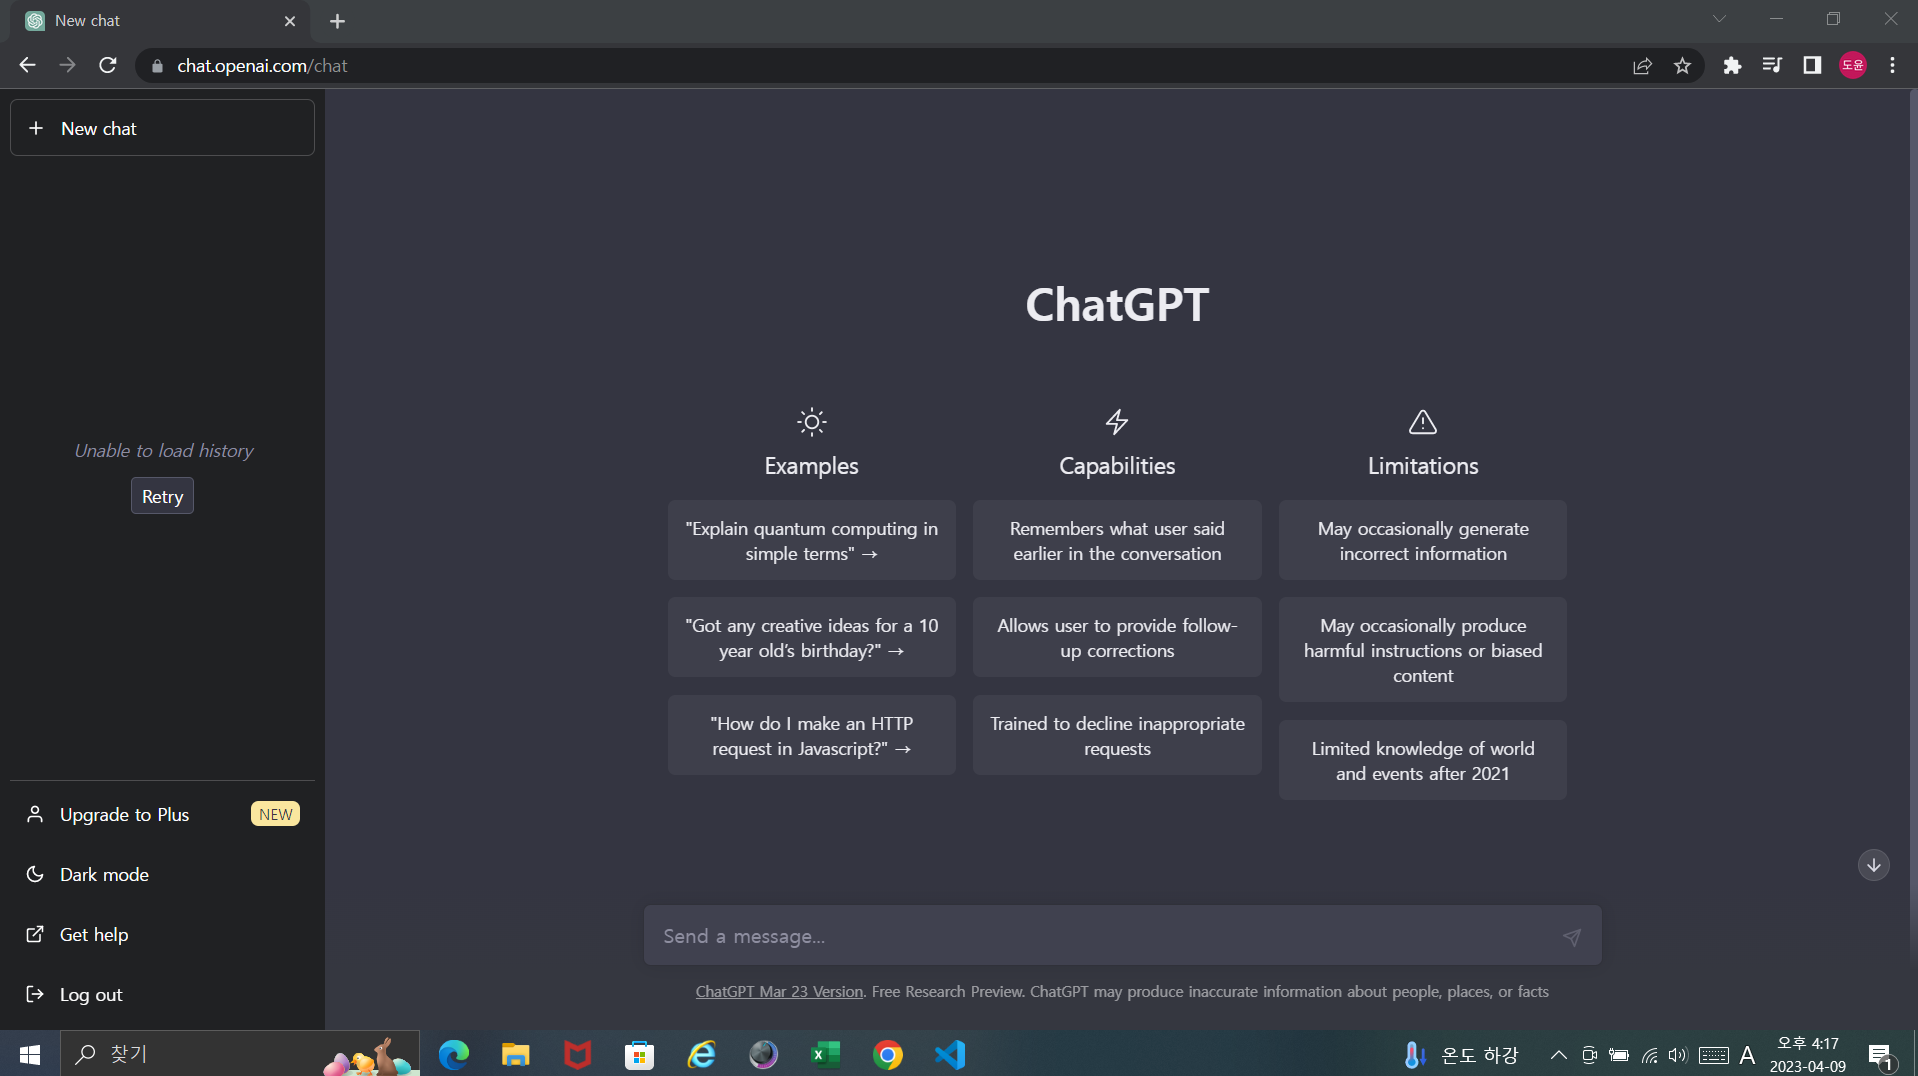Click "Remembers what user said earlier" card

pos(1117,541)
